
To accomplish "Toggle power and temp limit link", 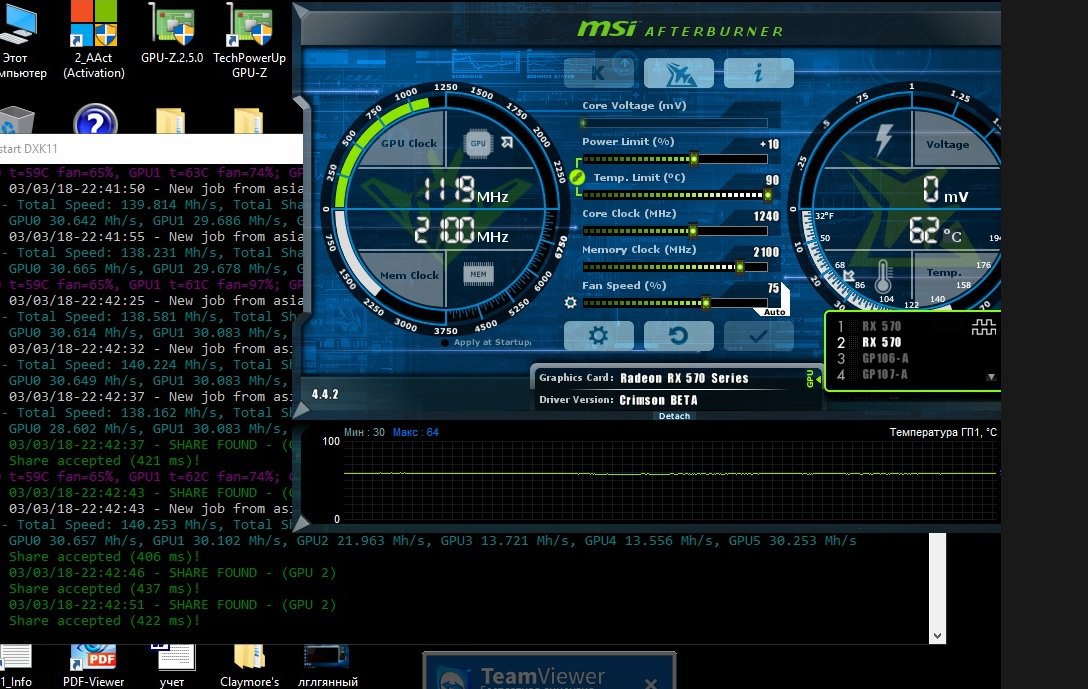I will pyautogui.click(x=575, y=177).
